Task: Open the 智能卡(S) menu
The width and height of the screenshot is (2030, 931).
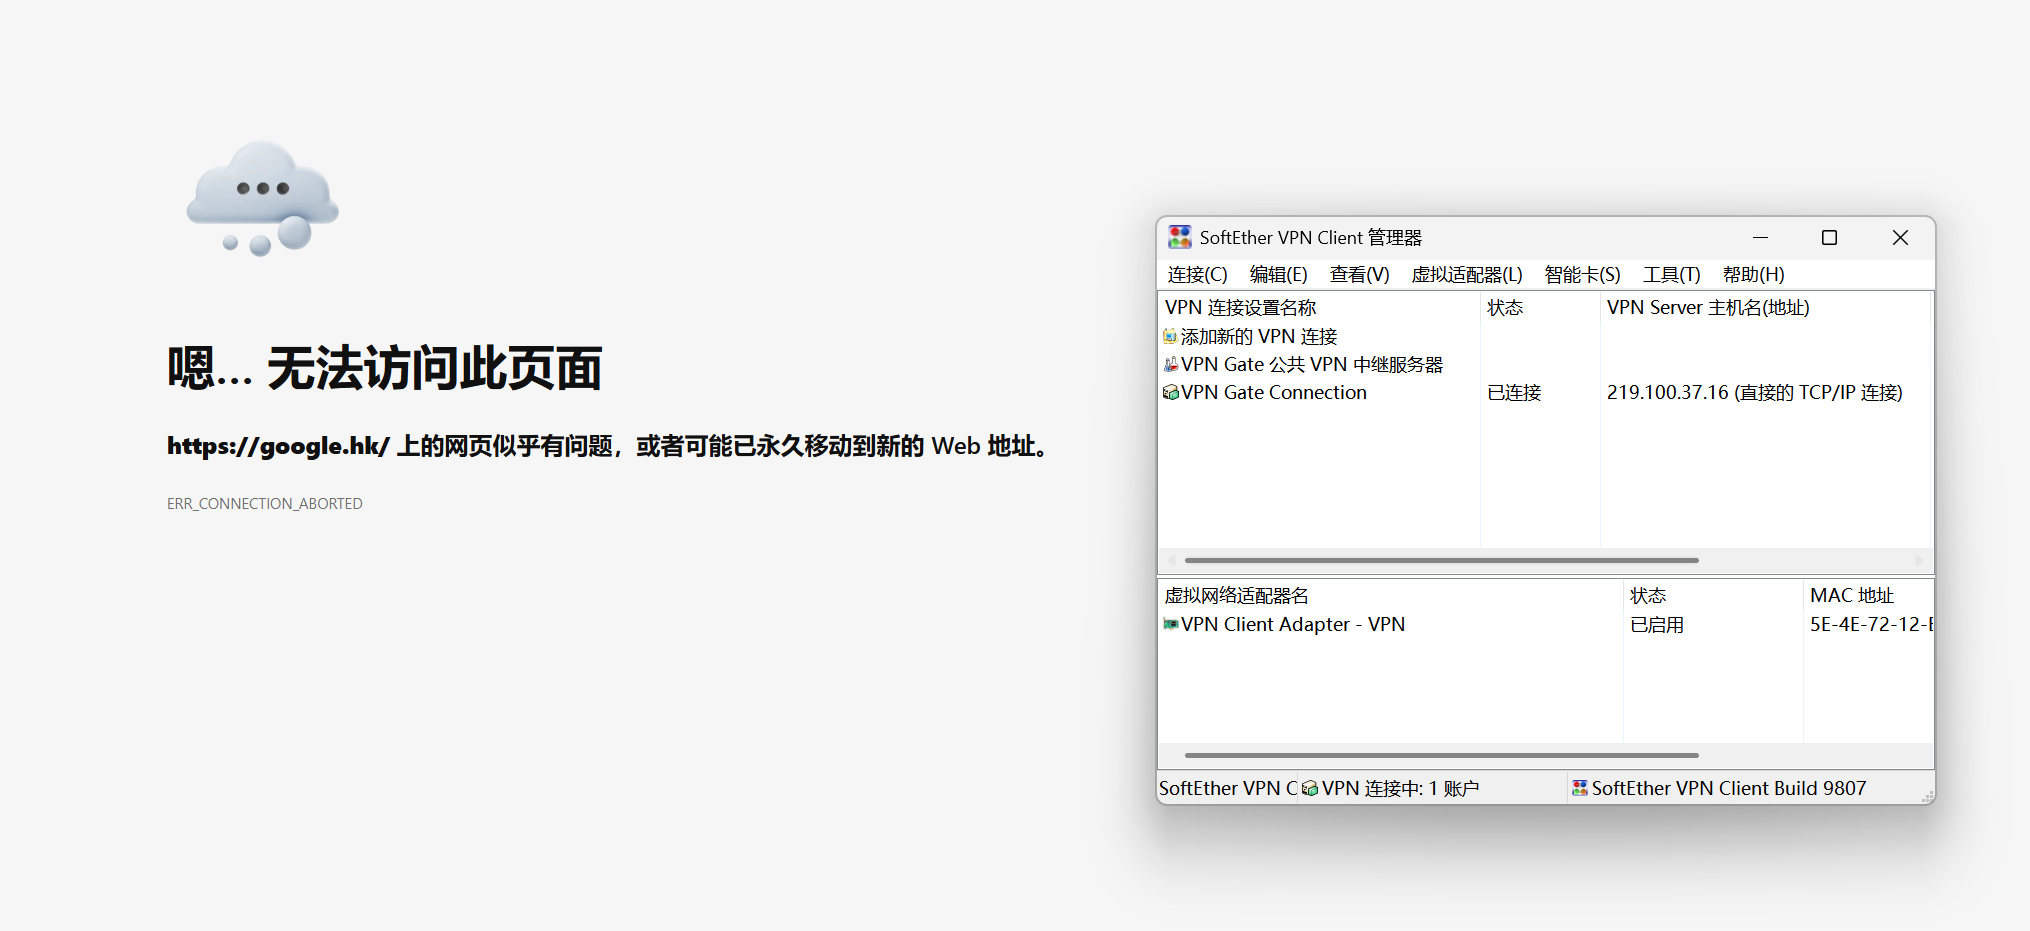Action: [x=1582, y=275]
